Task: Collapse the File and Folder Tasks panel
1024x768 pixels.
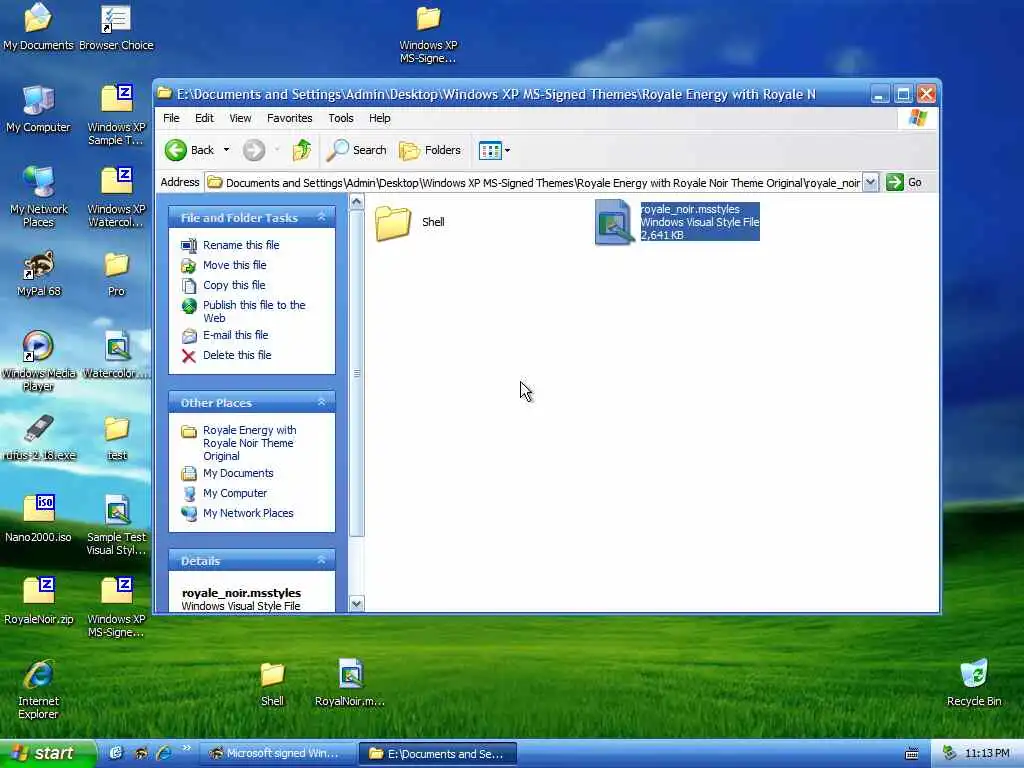Action: [x=321, y=217]
